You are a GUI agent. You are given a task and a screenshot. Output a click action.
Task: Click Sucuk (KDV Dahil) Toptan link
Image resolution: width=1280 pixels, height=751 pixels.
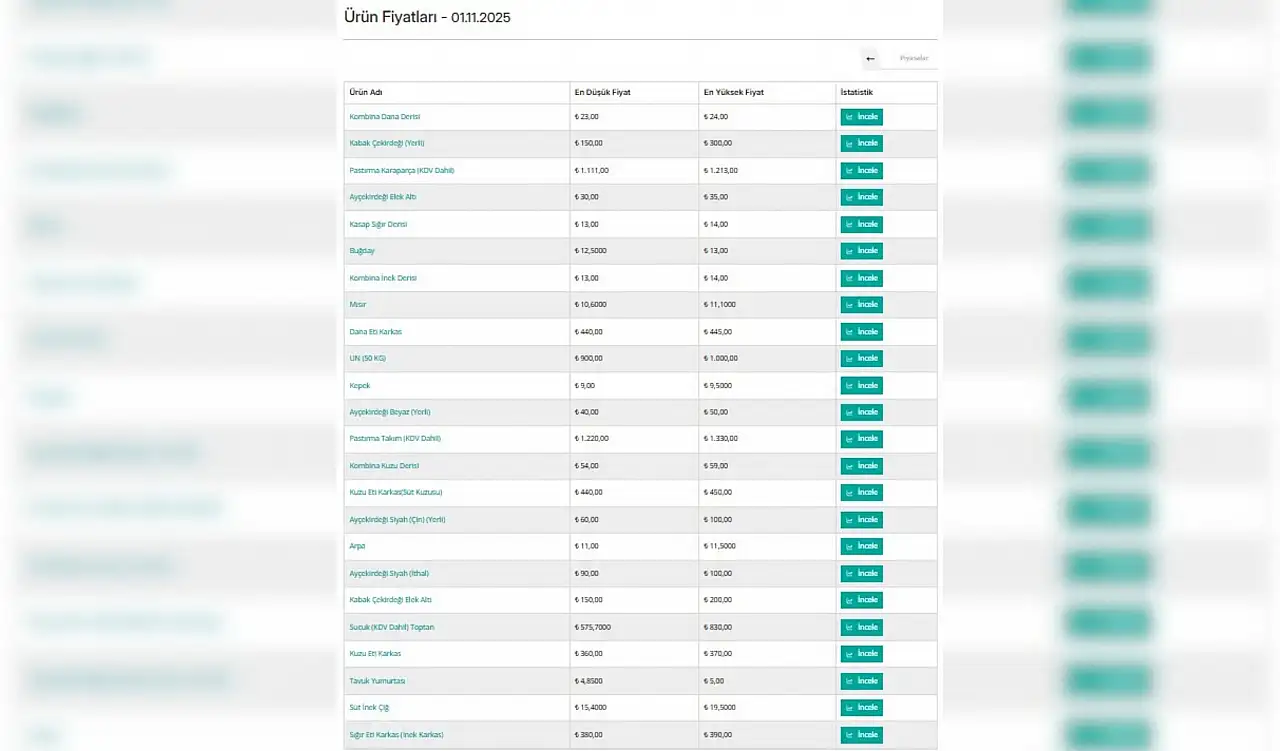[x=391, y=627]
